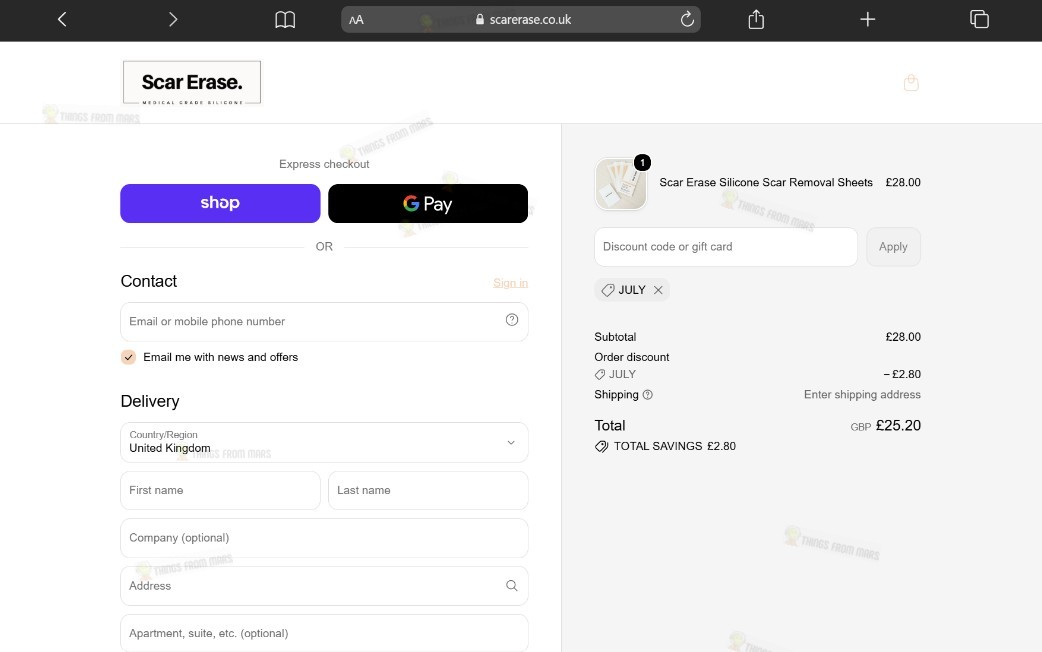The height and width of the screenshot is (652, 1042).
Task: Click the total amount £25.20
Action: (898, 425)
